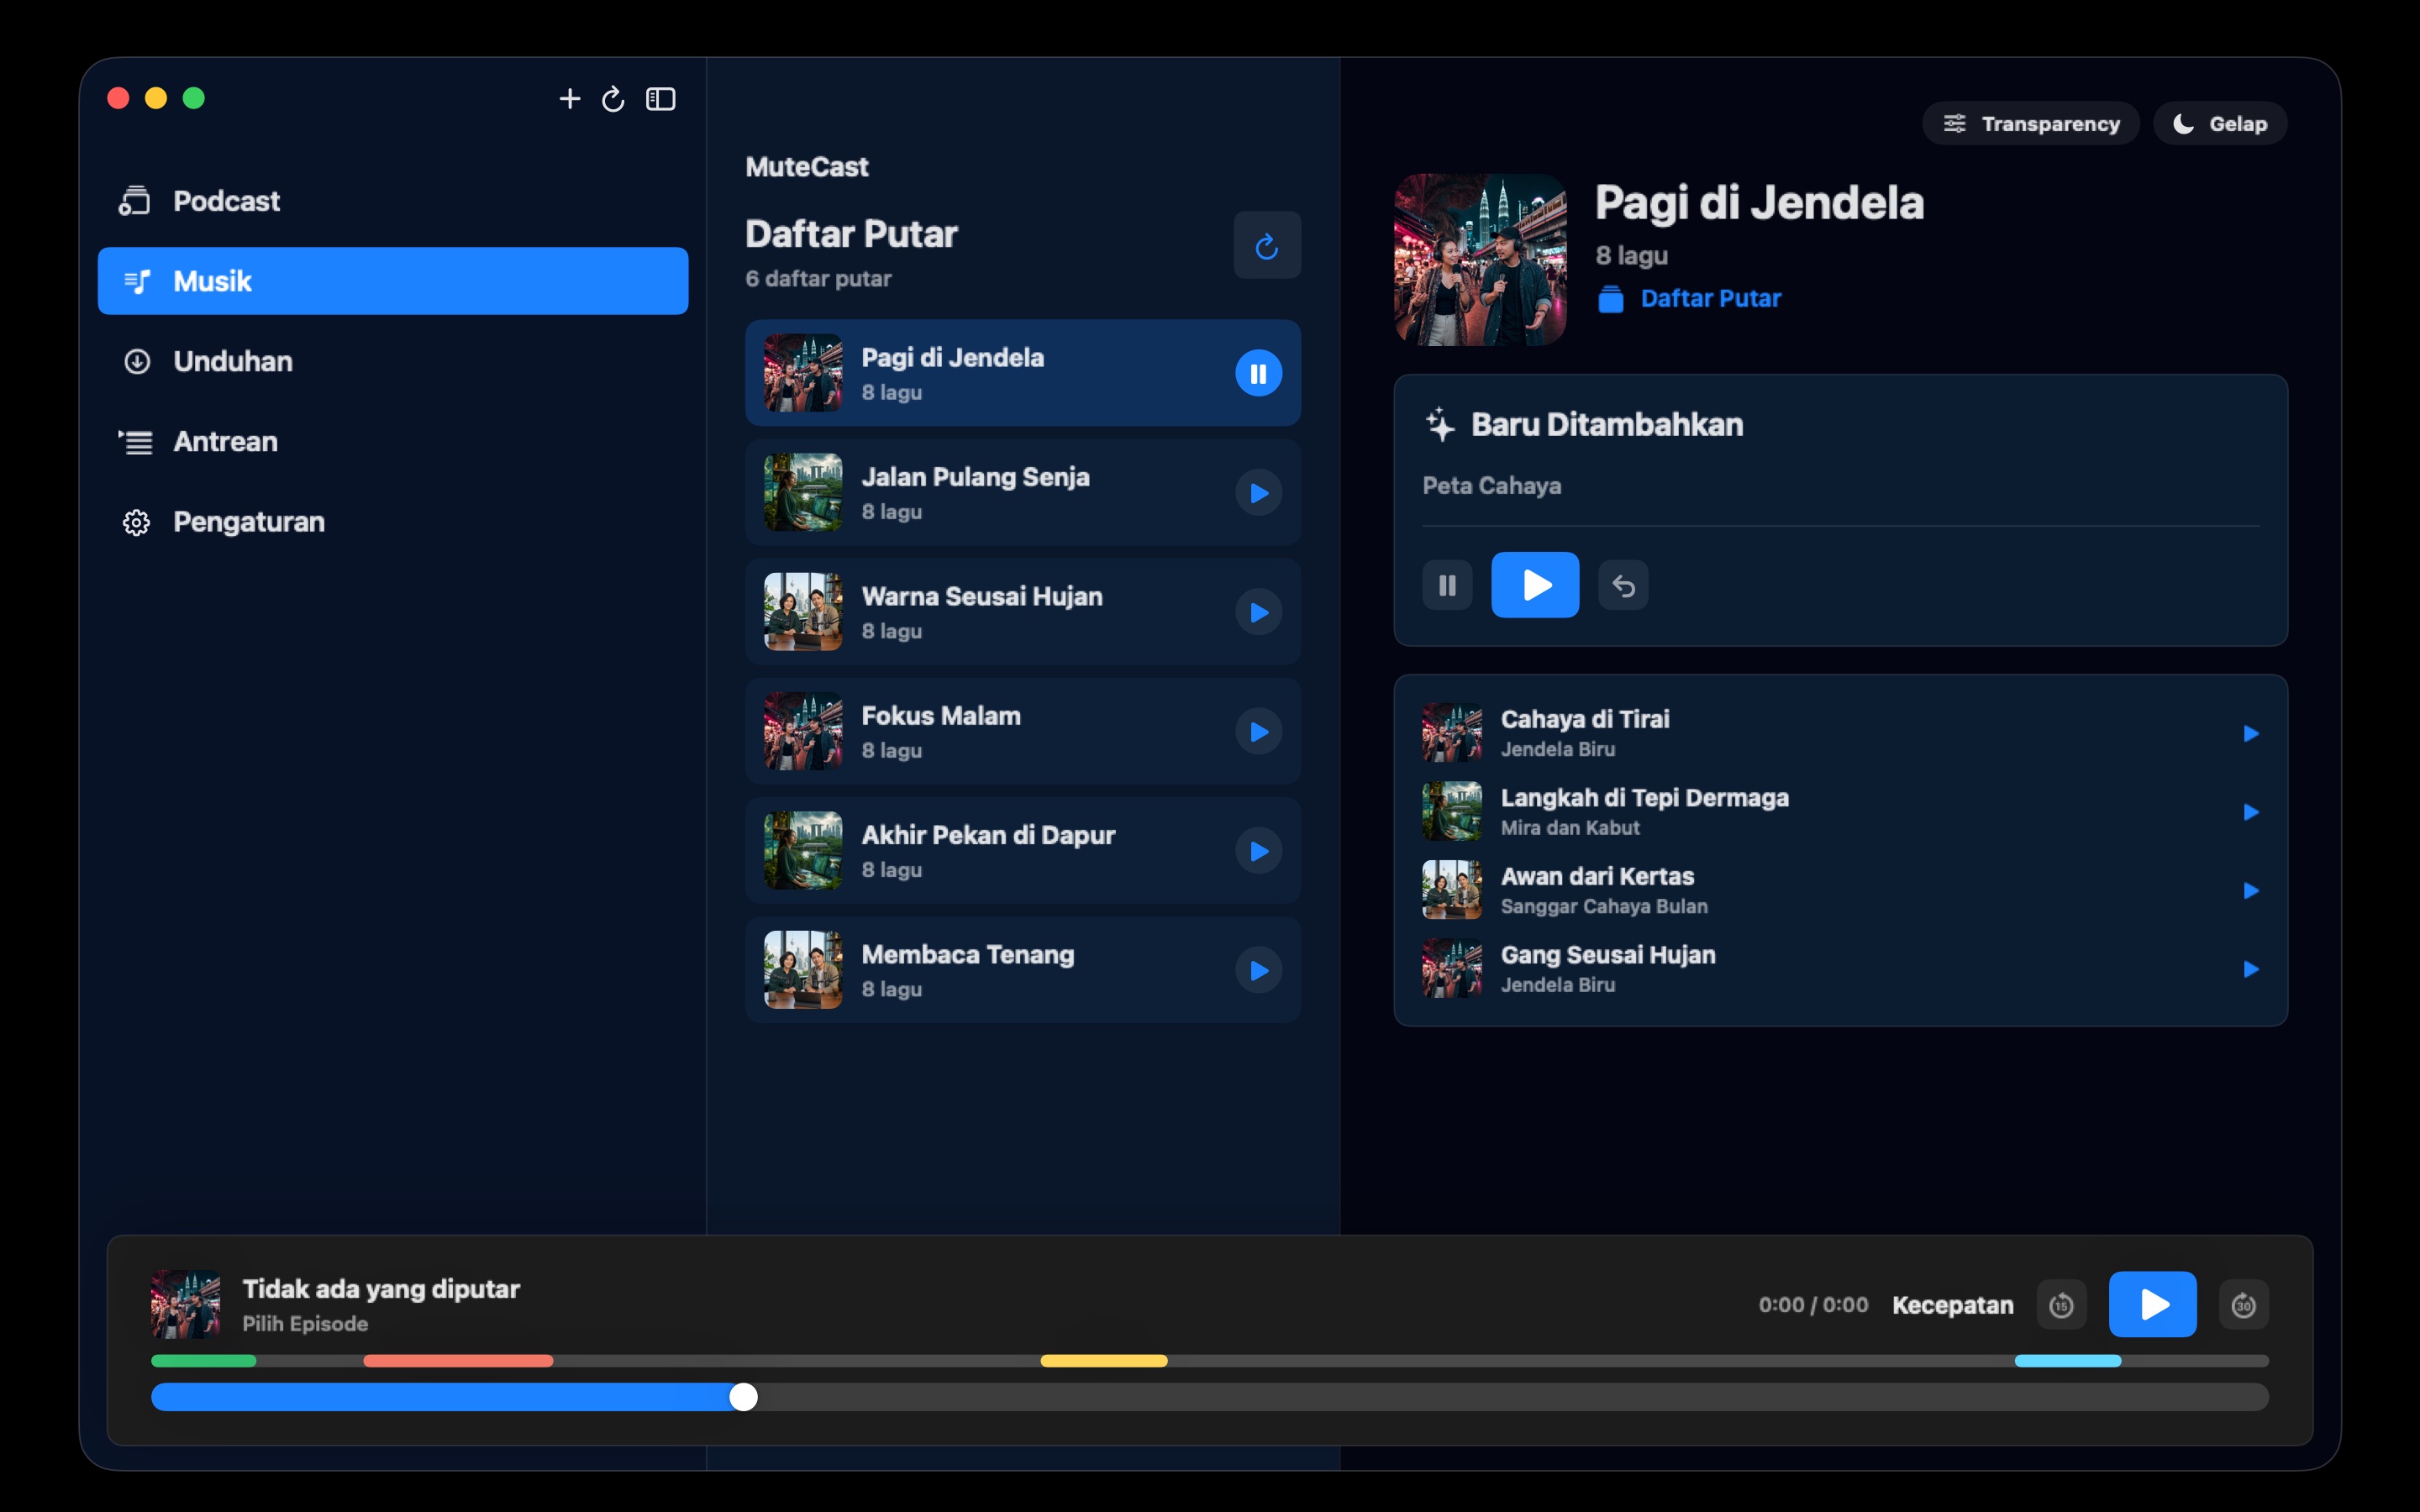Screen dimensions: 2420x1512
Task: Toggle the sidebar panel layout icon
Action: coord(661,98)
